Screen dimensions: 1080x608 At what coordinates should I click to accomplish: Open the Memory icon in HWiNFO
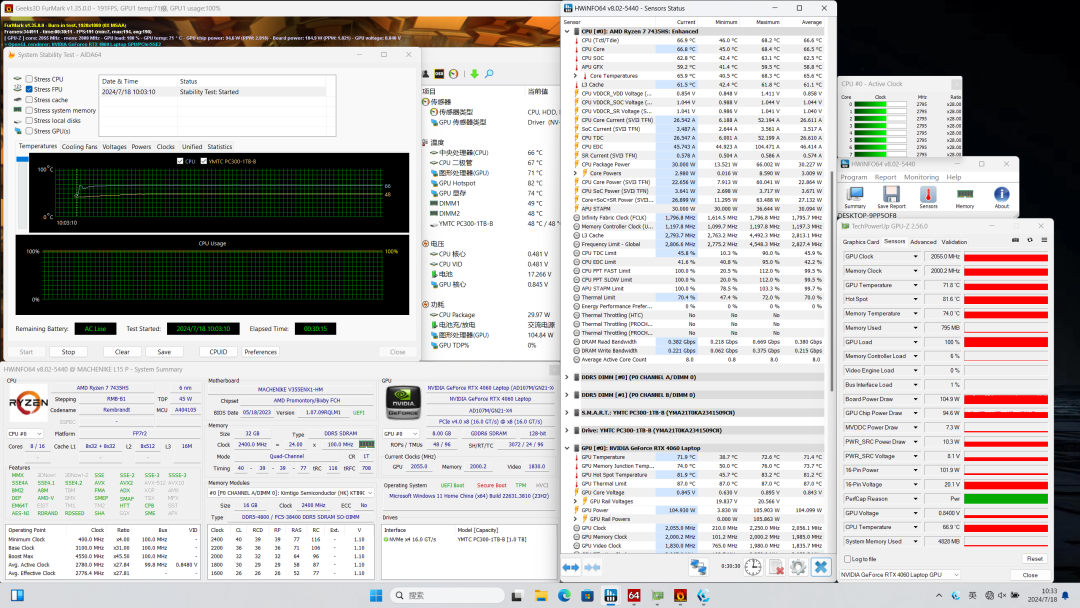coord(964,194)
